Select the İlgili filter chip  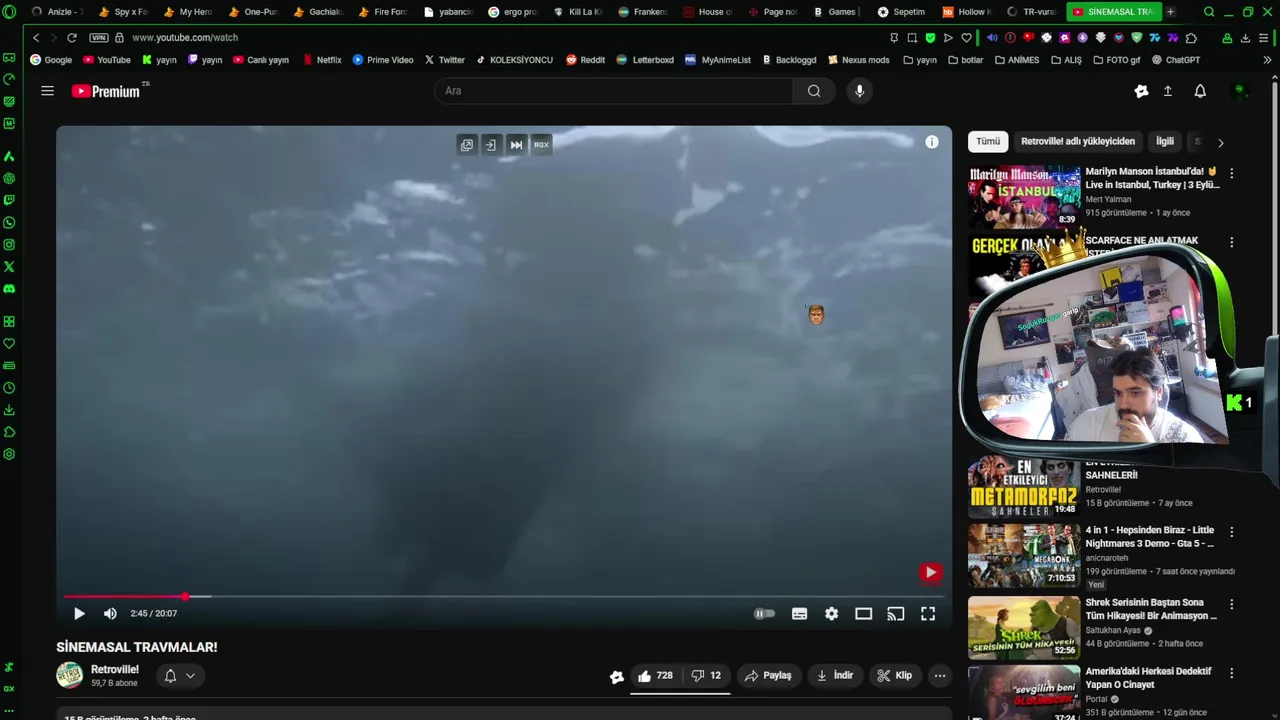[x=1165, y=142]
